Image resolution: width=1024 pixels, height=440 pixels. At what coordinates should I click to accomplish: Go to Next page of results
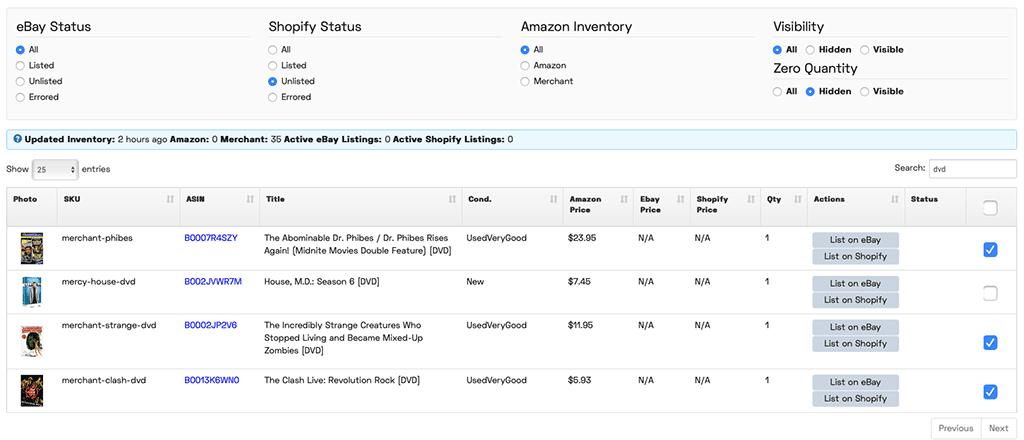pos(999,428)
